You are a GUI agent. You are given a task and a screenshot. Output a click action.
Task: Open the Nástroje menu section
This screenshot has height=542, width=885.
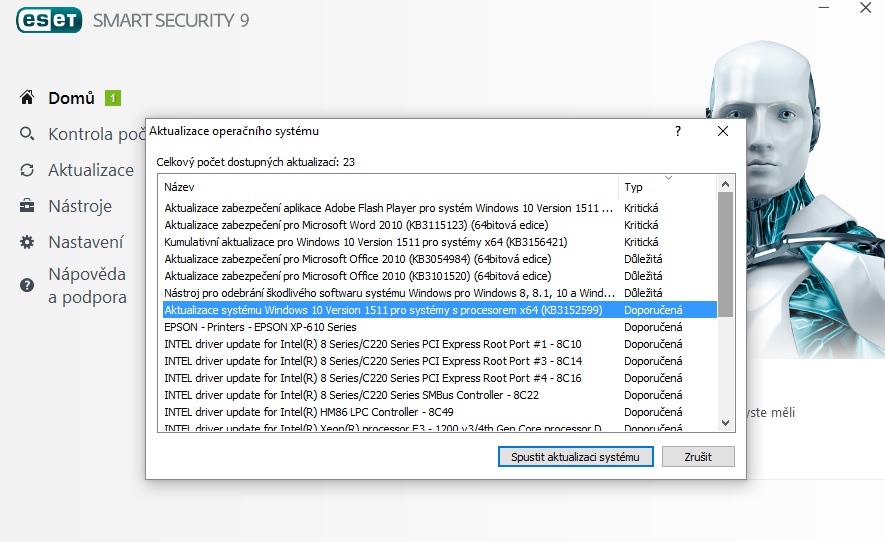pyautogui.click(x=80, y=206)
